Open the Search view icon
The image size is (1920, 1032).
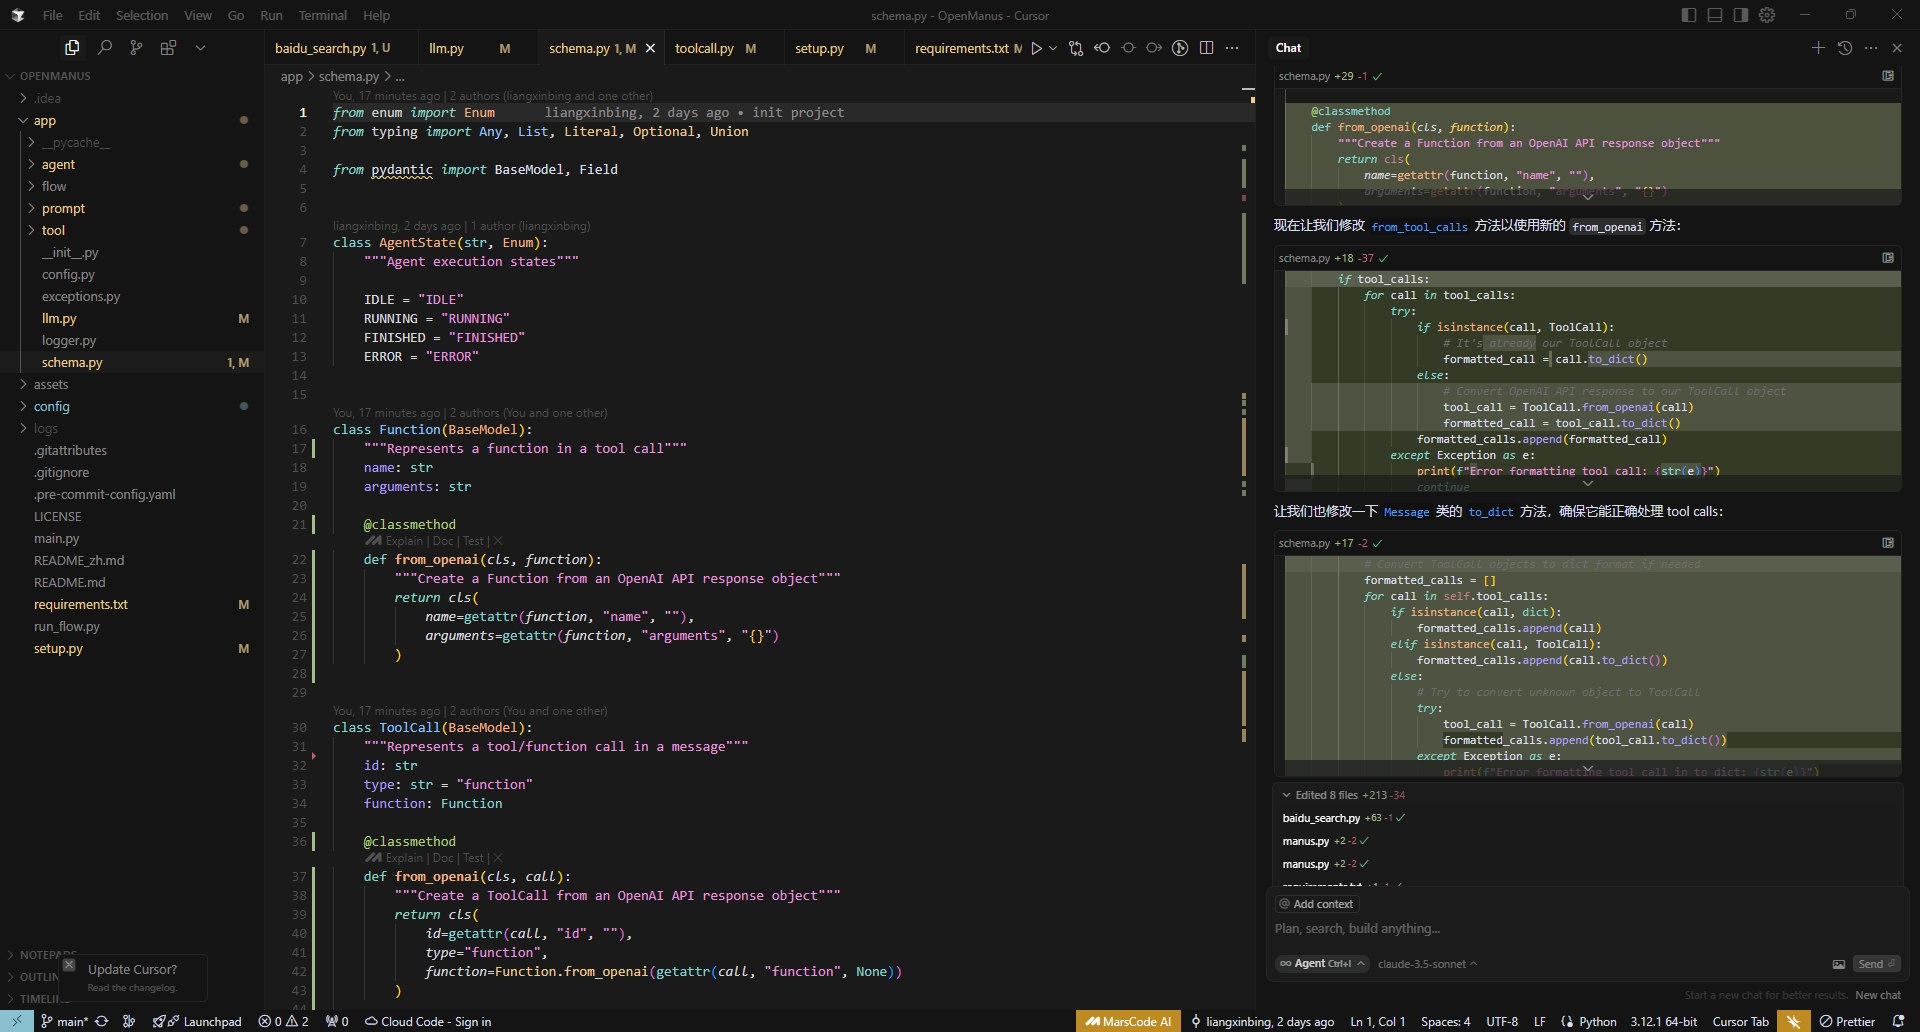(x=104, y=47)
